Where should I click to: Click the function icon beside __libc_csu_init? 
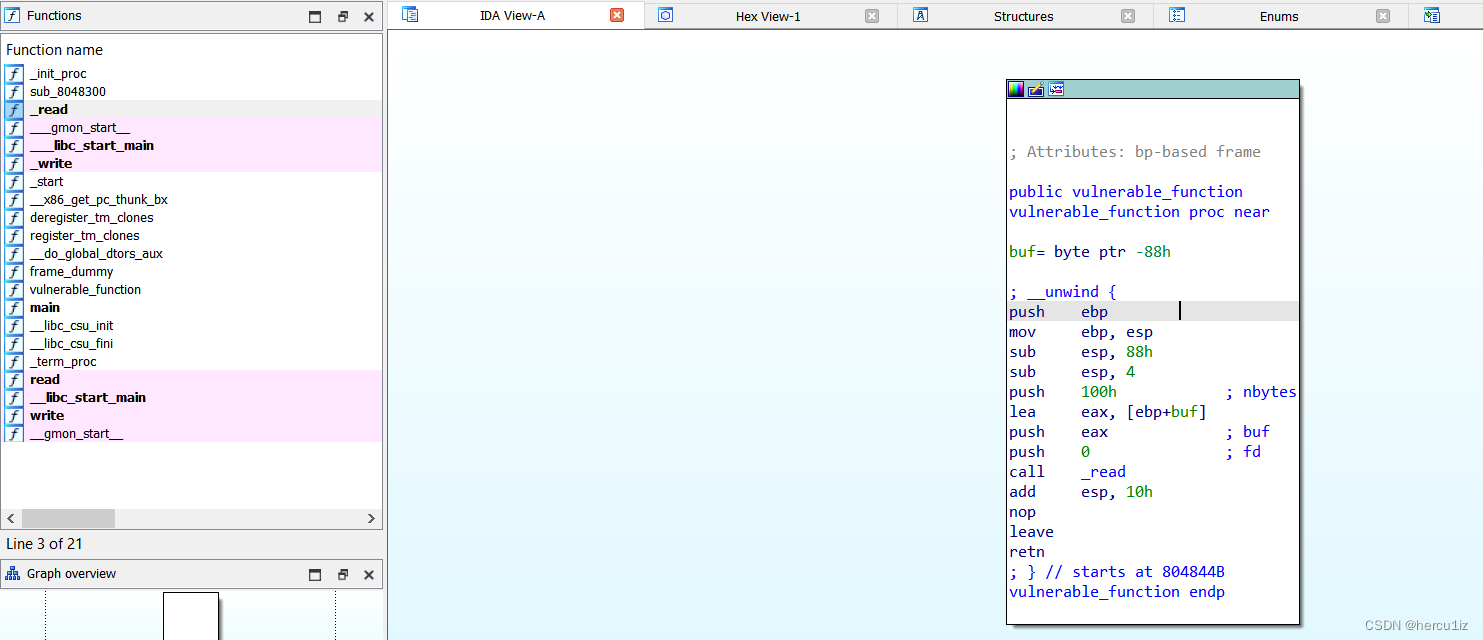click(x=14, y=326)
